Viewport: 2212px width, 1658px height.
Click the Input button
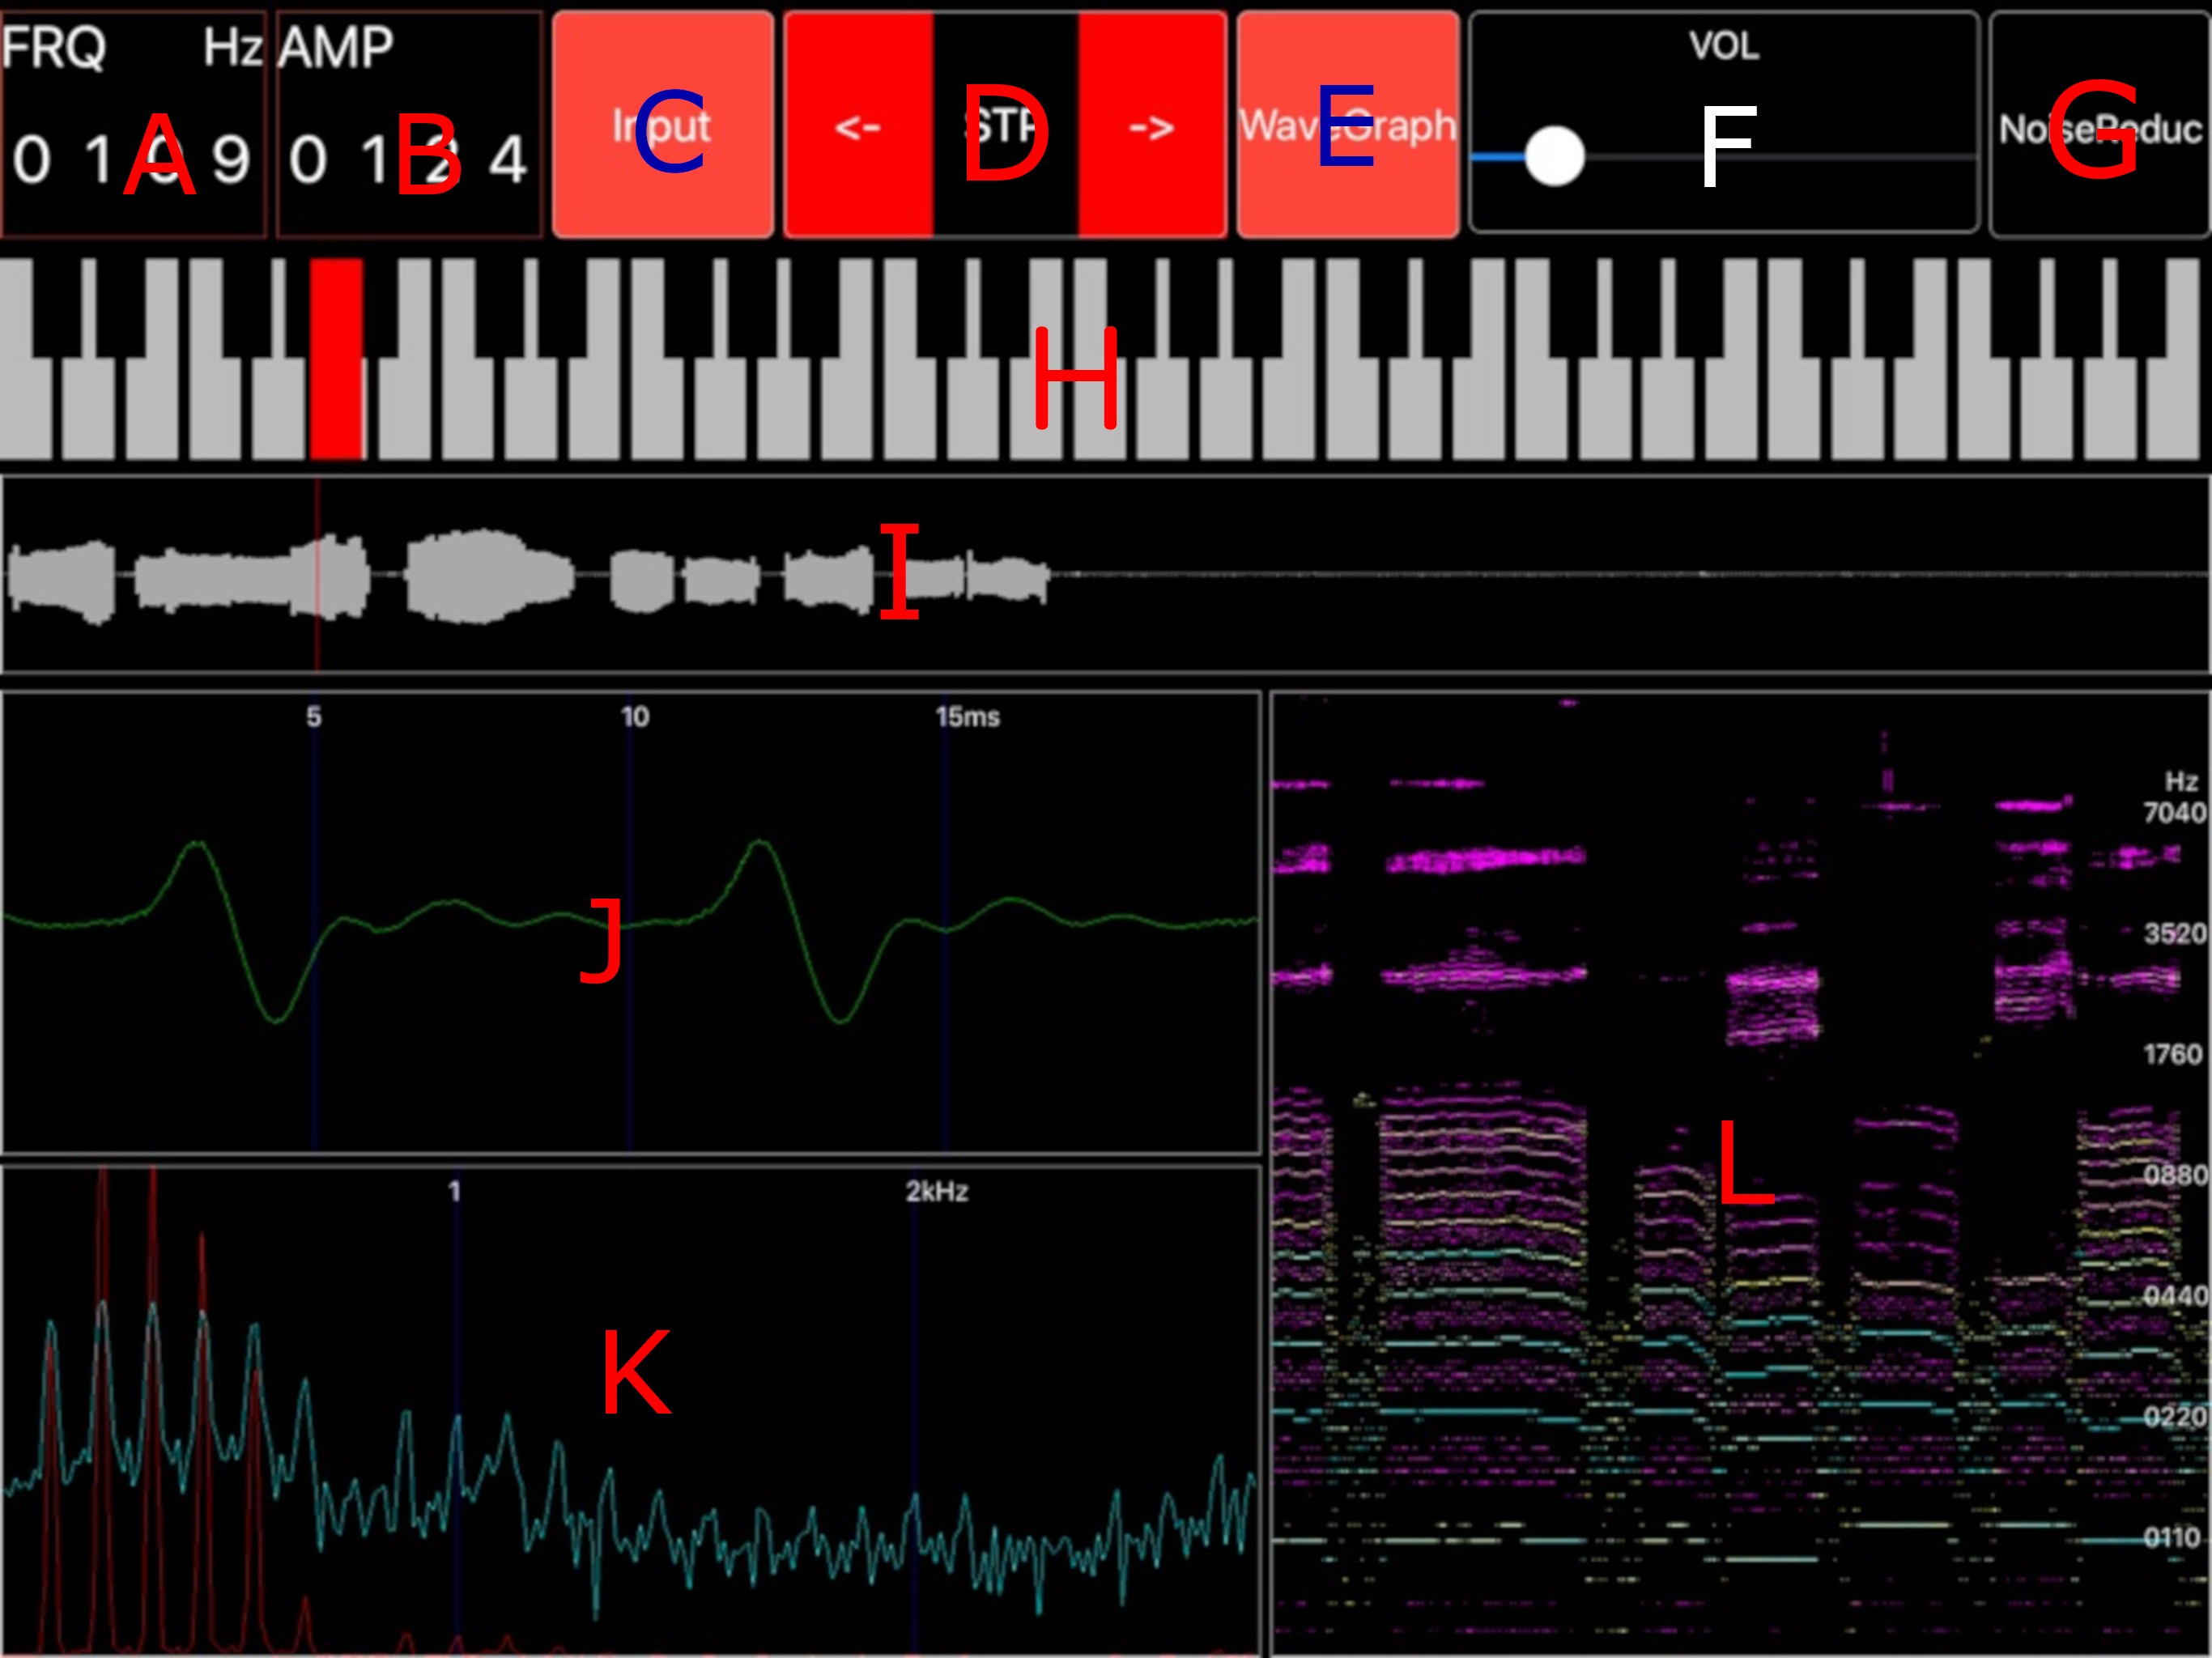coord(662,125)
